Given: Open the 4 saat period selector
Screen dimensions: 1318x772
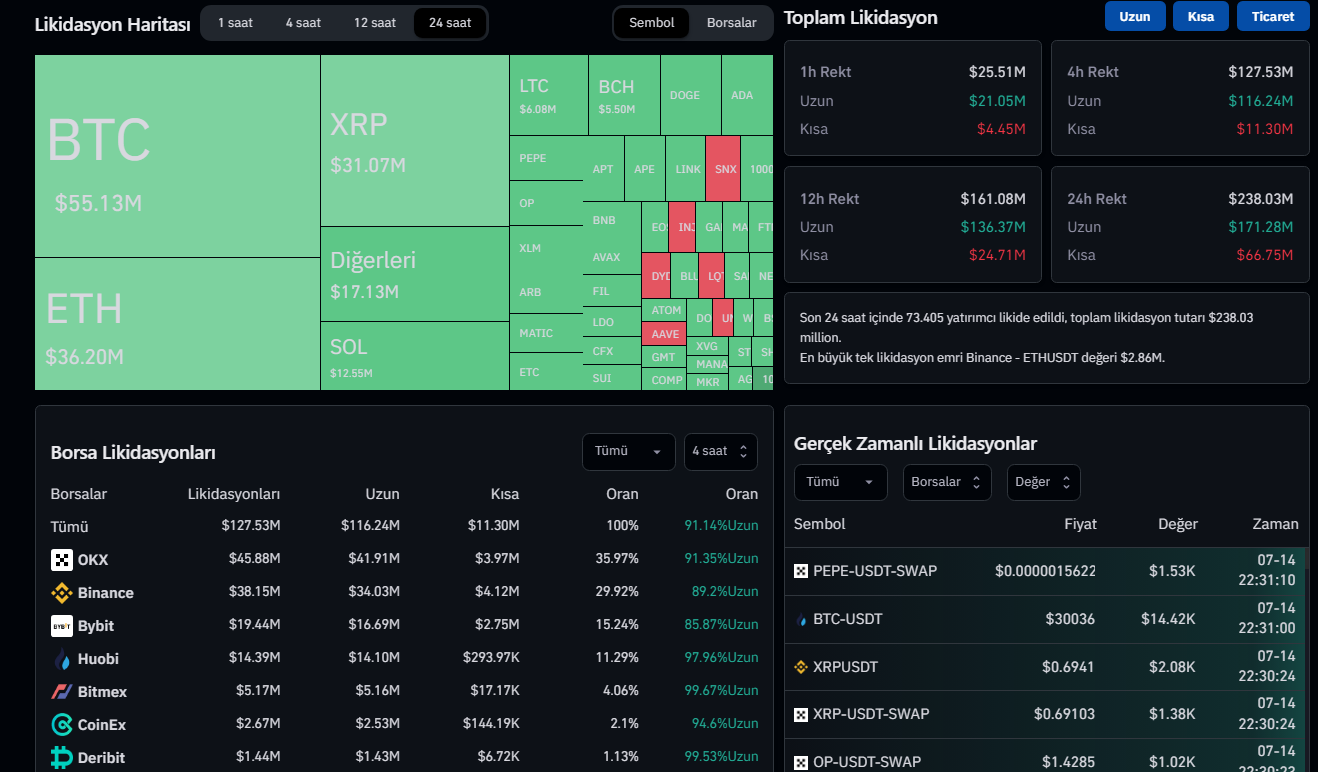Looking at the screenshot, I should (720, 451).
